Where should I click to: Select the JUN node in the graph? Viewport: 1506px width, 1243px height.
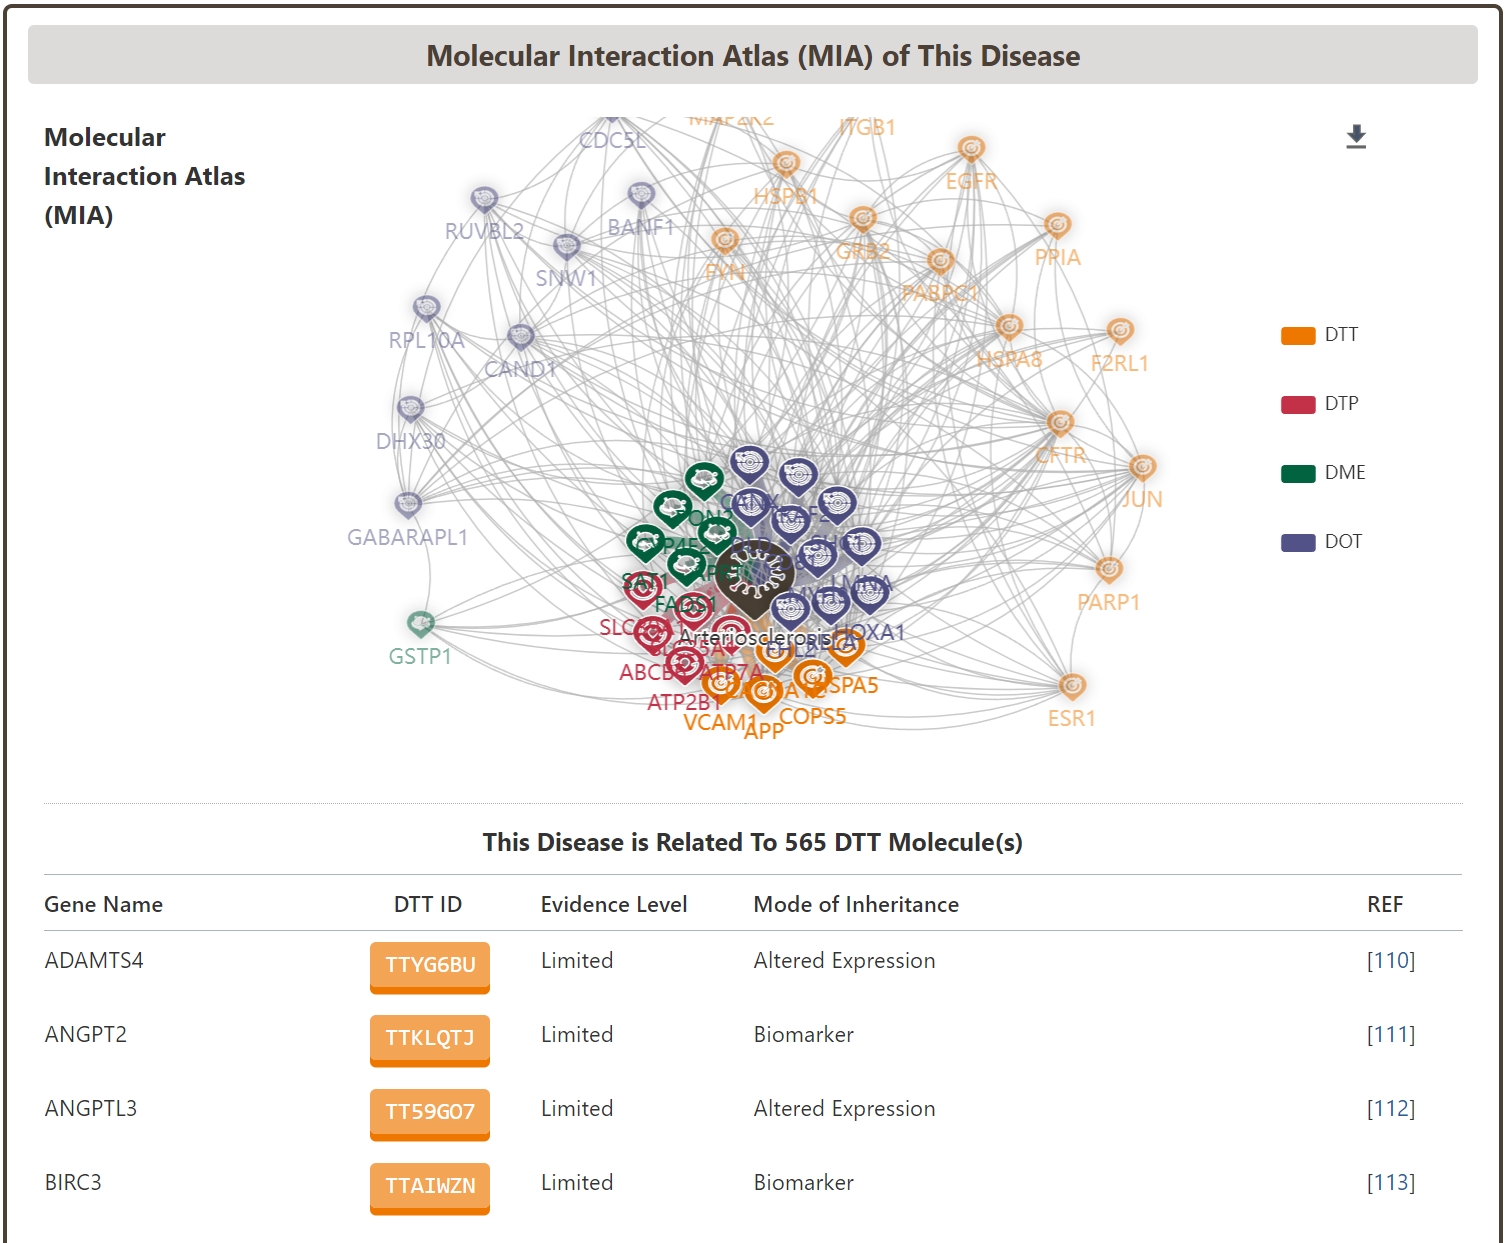click(1142, 468)
